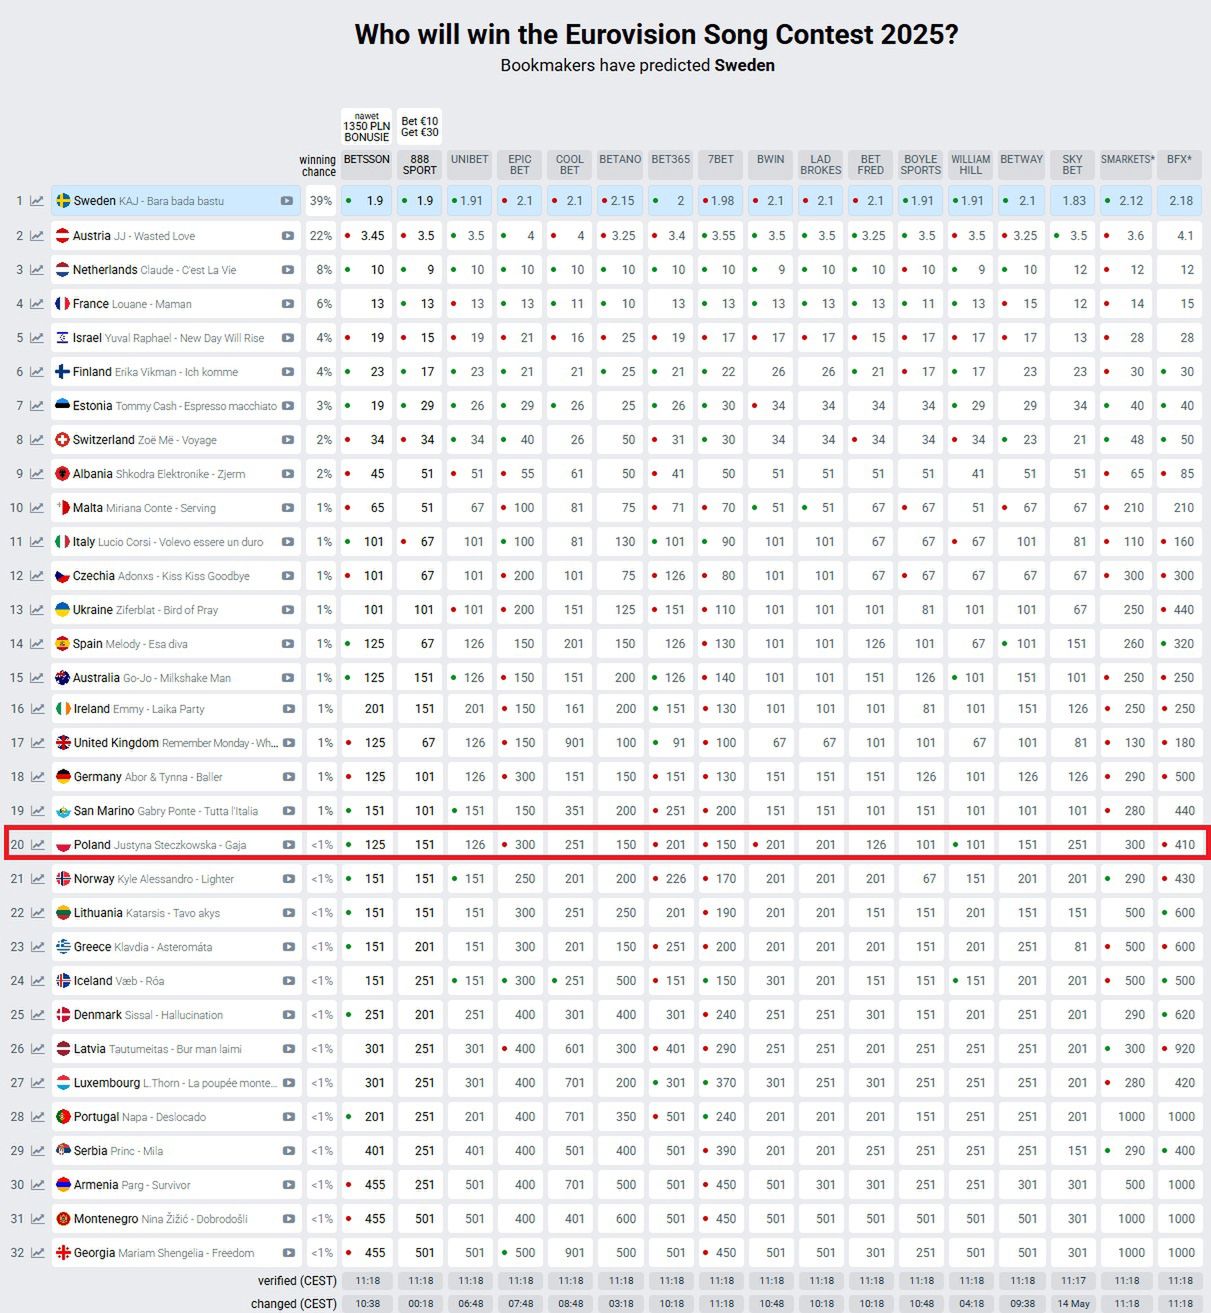Click Ireland's Cool Bet odds 161

[570, 709]
